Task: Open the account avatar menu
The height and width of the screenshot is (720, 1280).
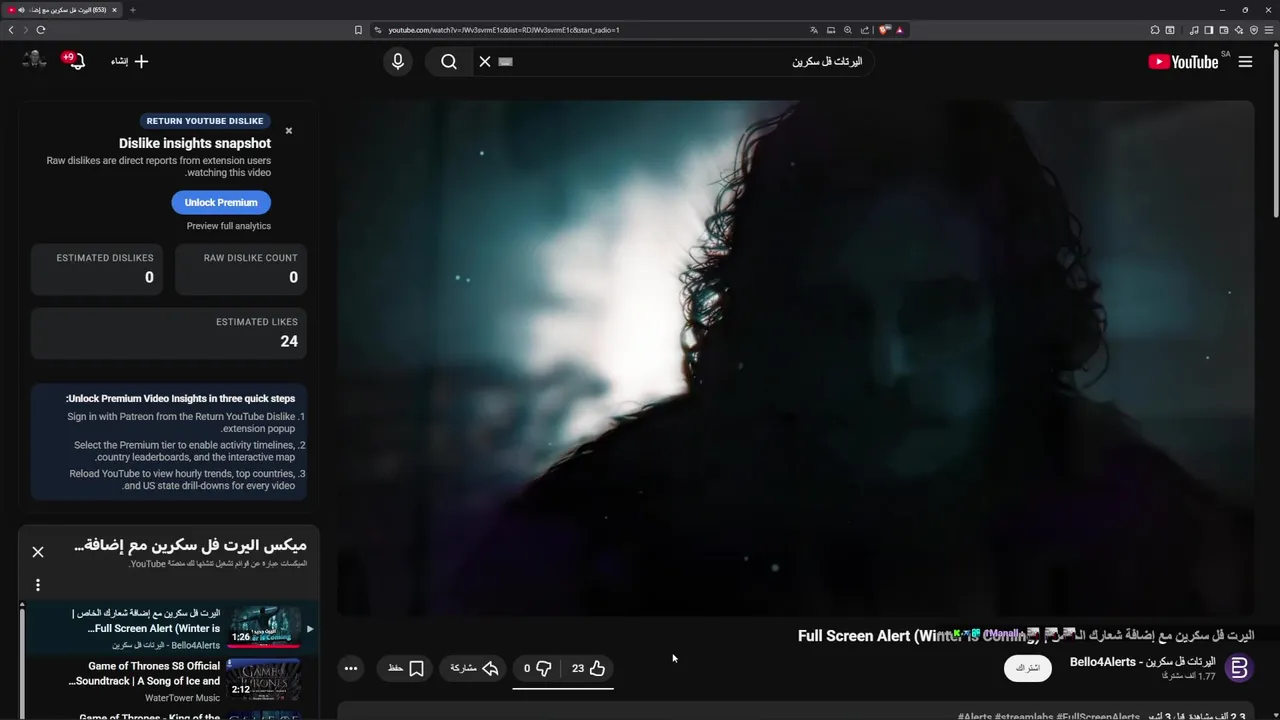Action: [x=35, y=60]
